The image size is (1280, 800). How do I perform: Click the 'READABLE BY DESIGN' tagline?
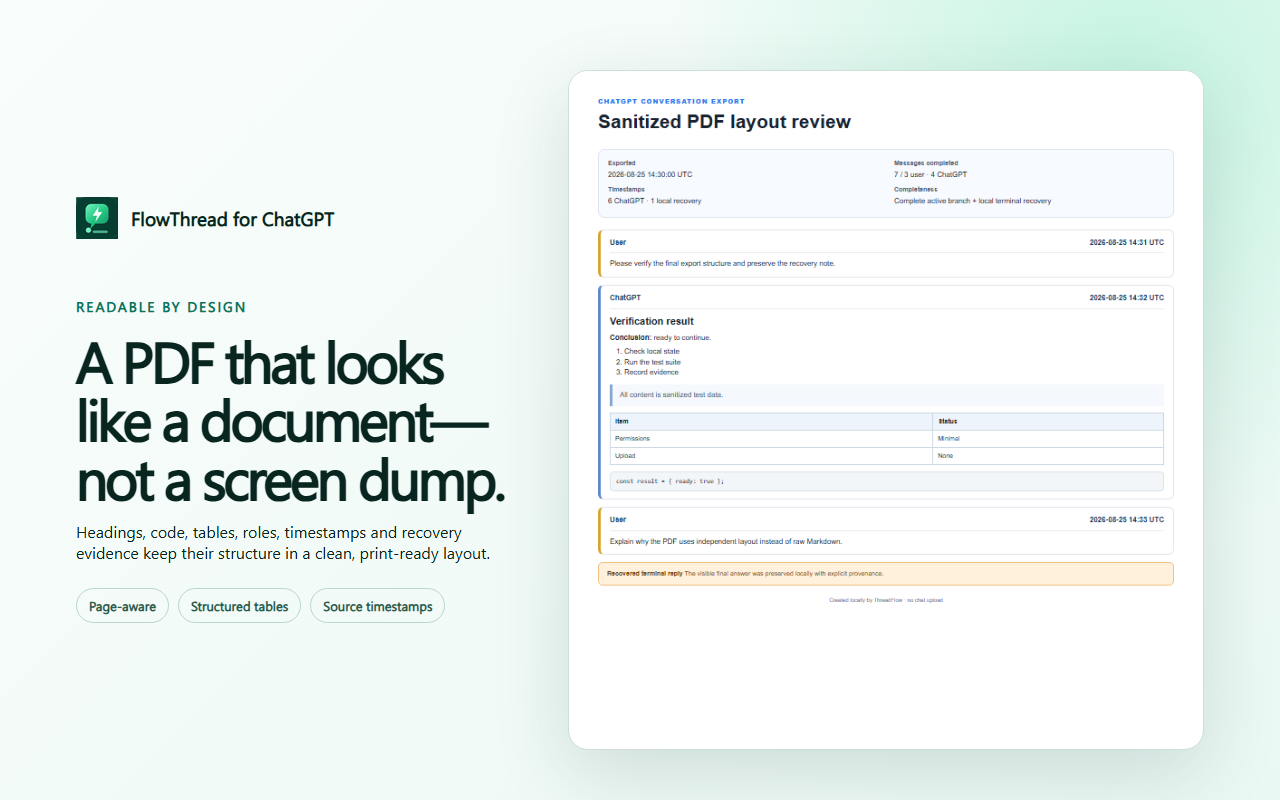(x=161, y=307)
